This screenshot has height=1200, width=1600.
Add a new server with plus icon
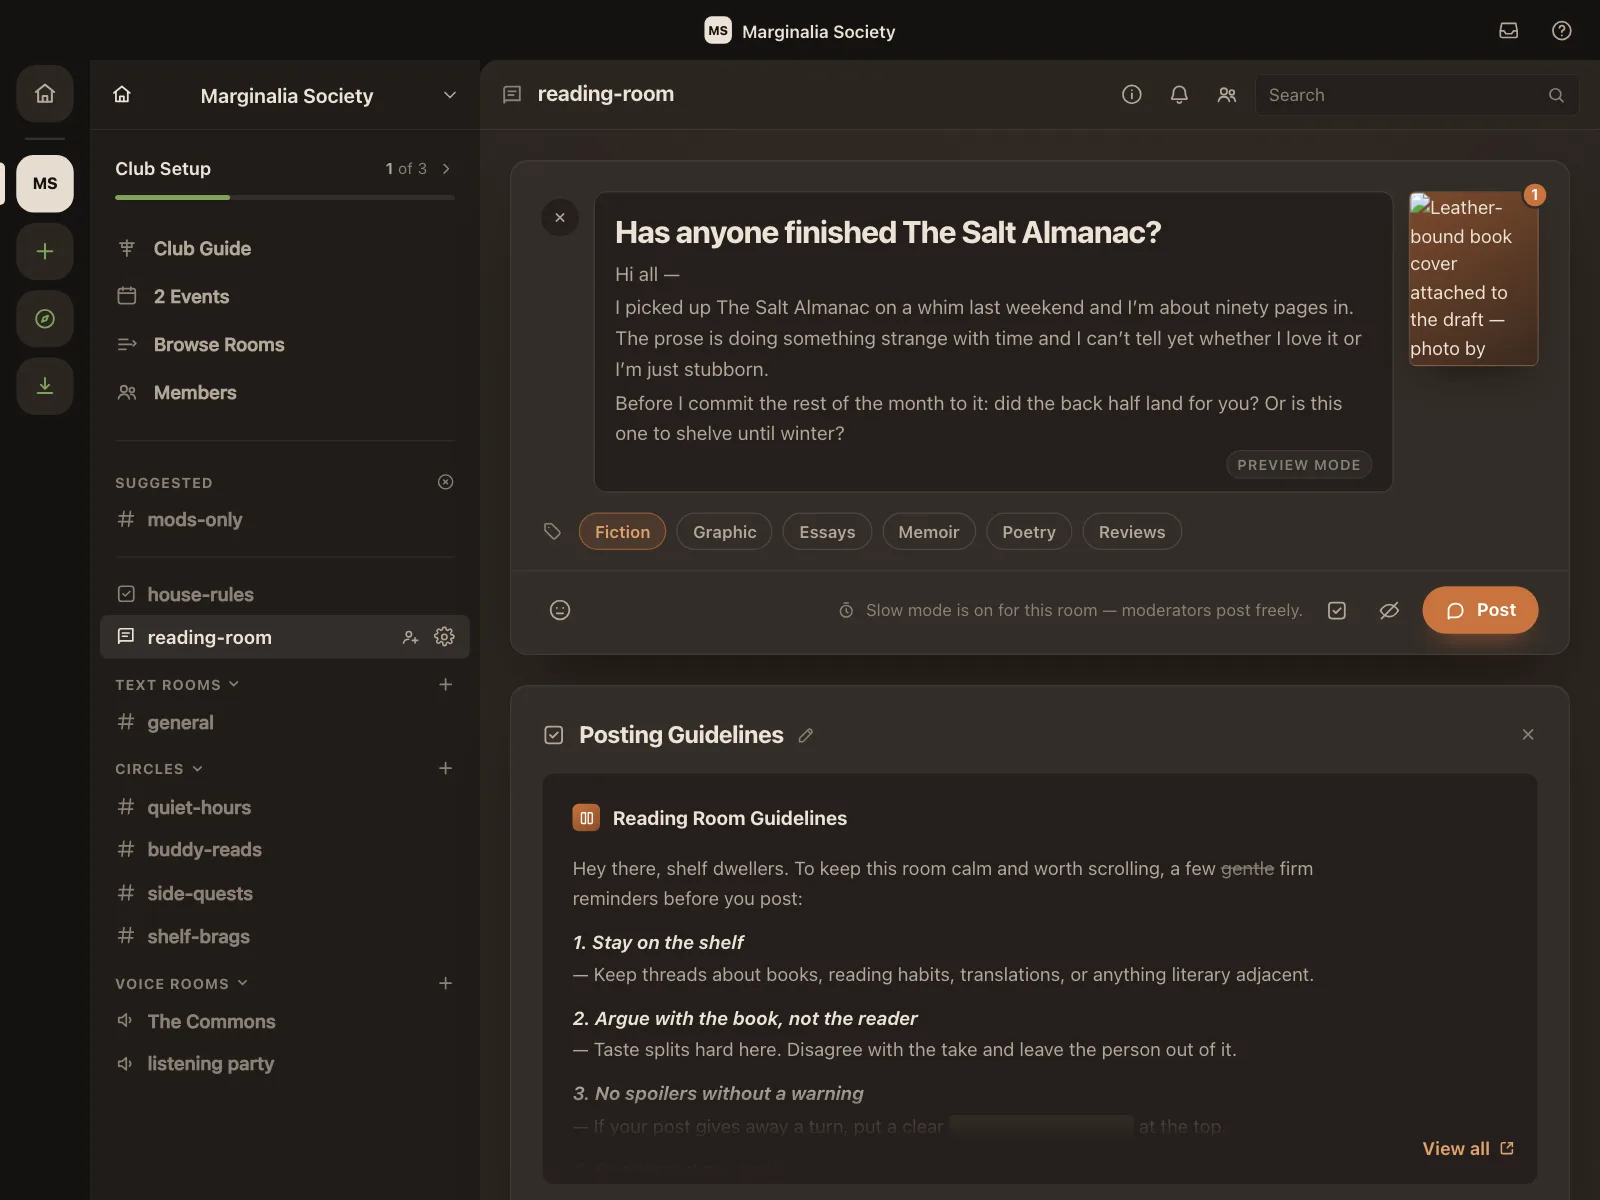45,251
